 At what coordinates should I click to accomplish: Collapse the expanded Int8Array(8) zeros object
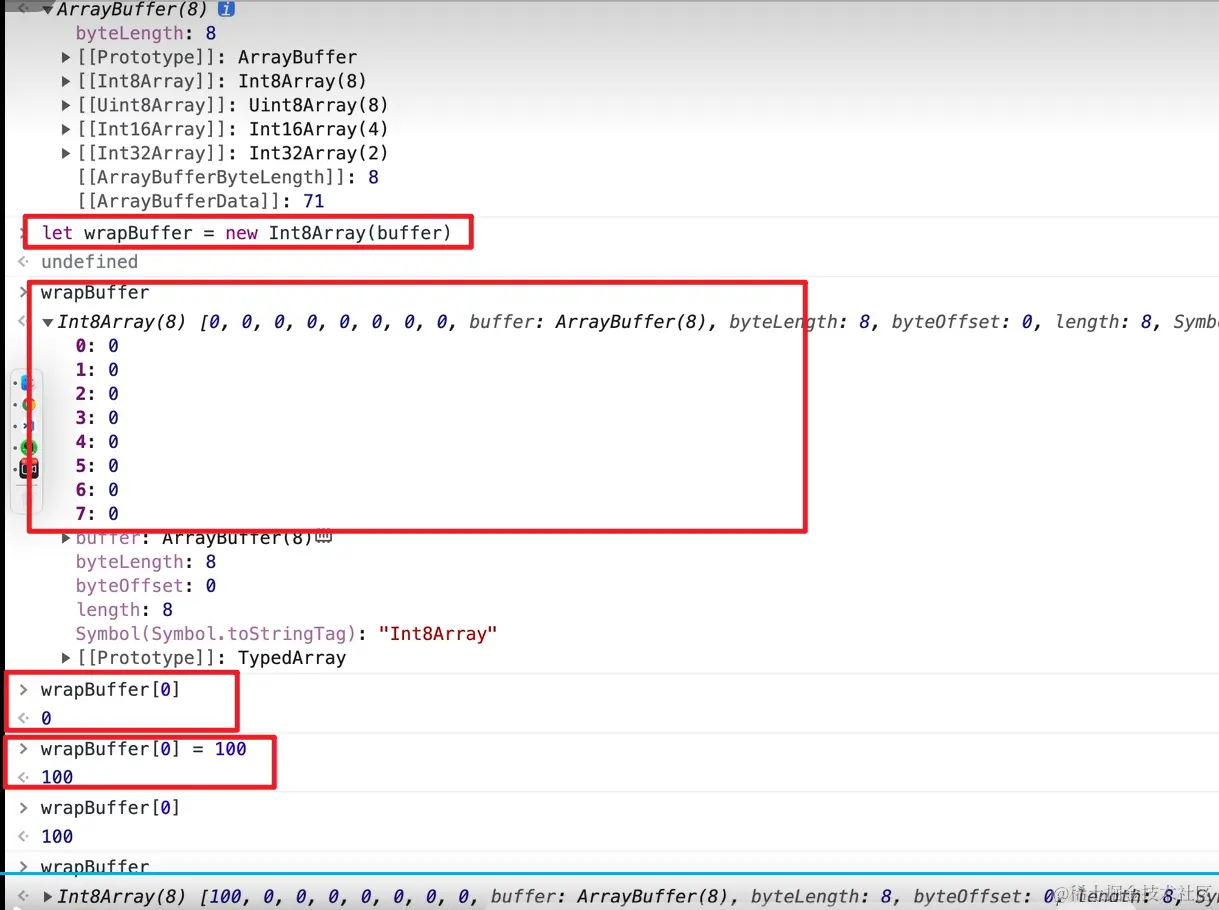[48, 322]
